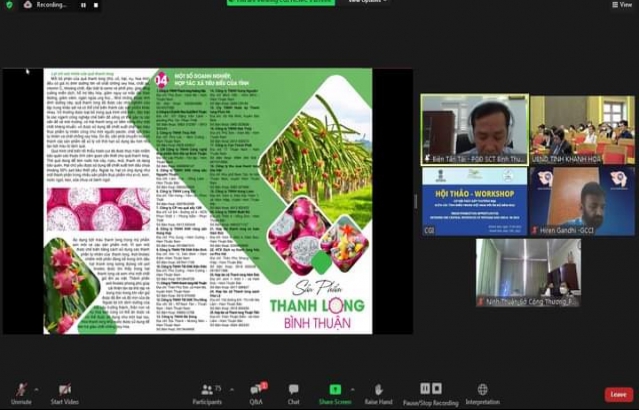The width and height of the screenshot is (639, 410).
Task: Select Hiren Gandhi - GCCI video tile
Action: click(x=582, y=201)
